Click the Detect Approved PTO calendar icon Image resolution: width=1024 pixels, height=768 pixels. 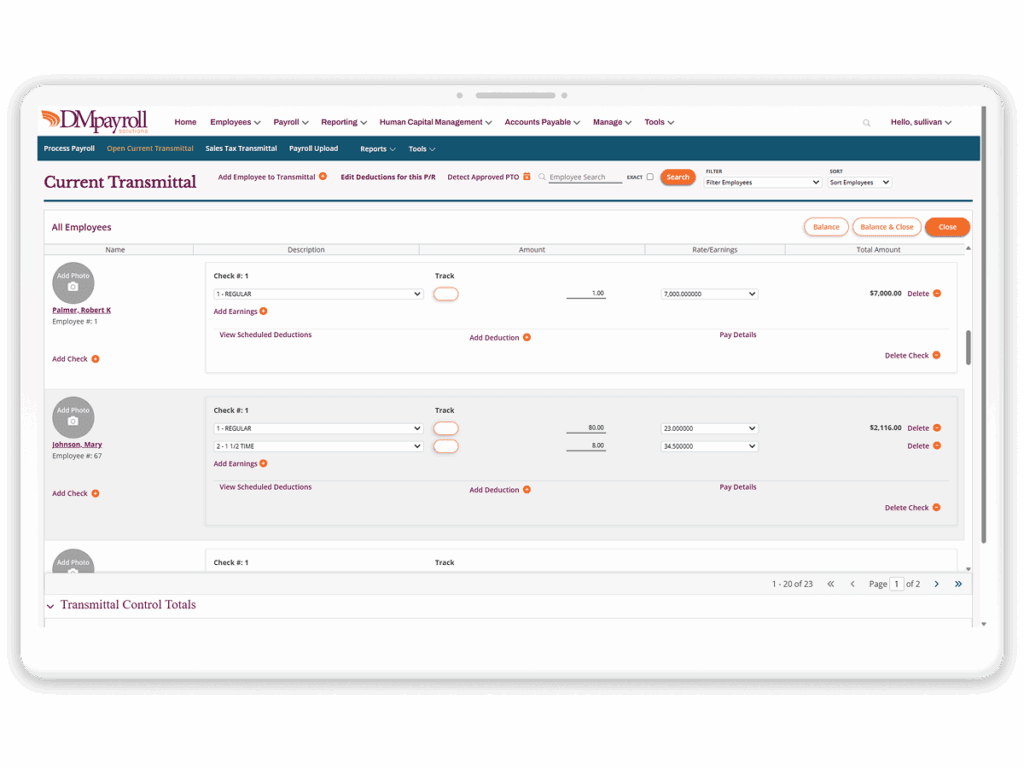pos(527,177)
